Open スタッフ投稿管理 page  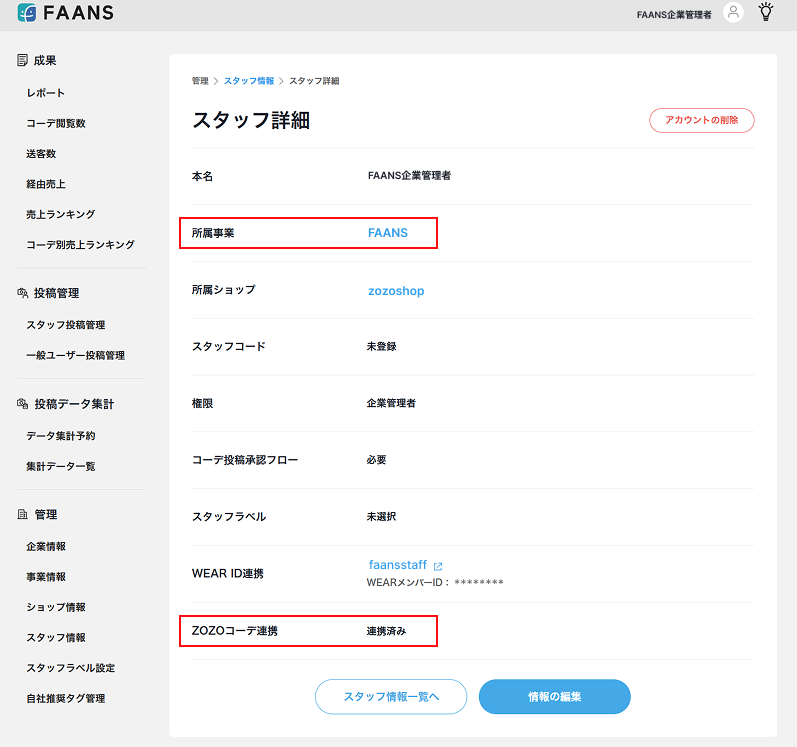tap(66, 325)
